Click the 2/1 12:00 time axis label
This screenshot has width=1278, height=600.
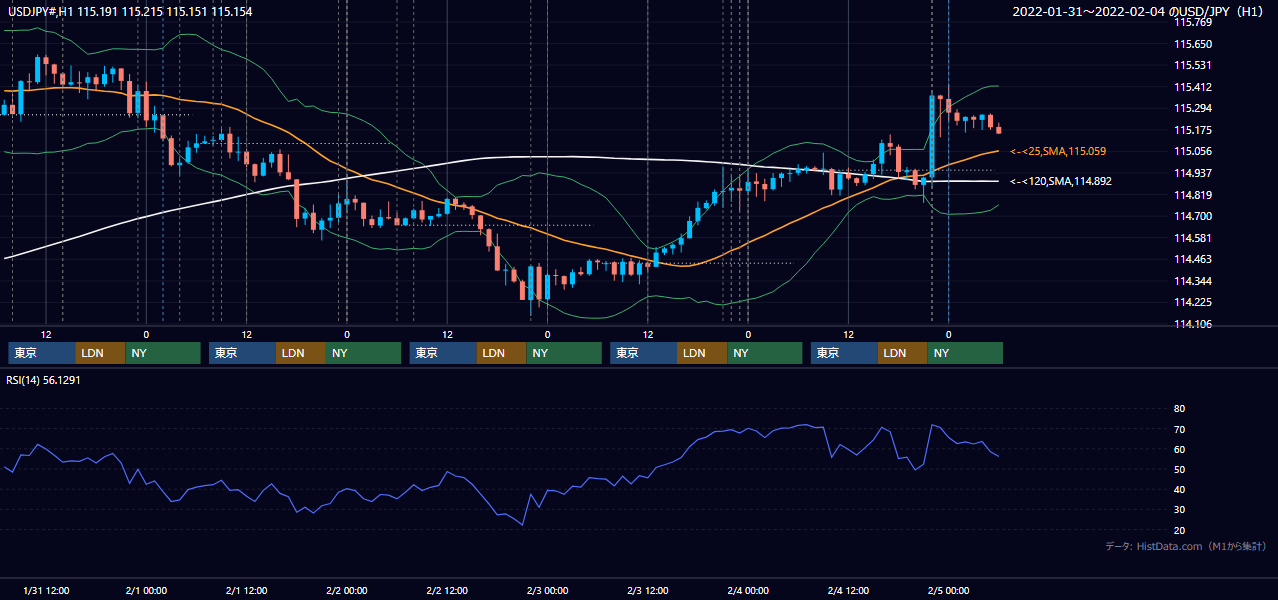point(246,590)
